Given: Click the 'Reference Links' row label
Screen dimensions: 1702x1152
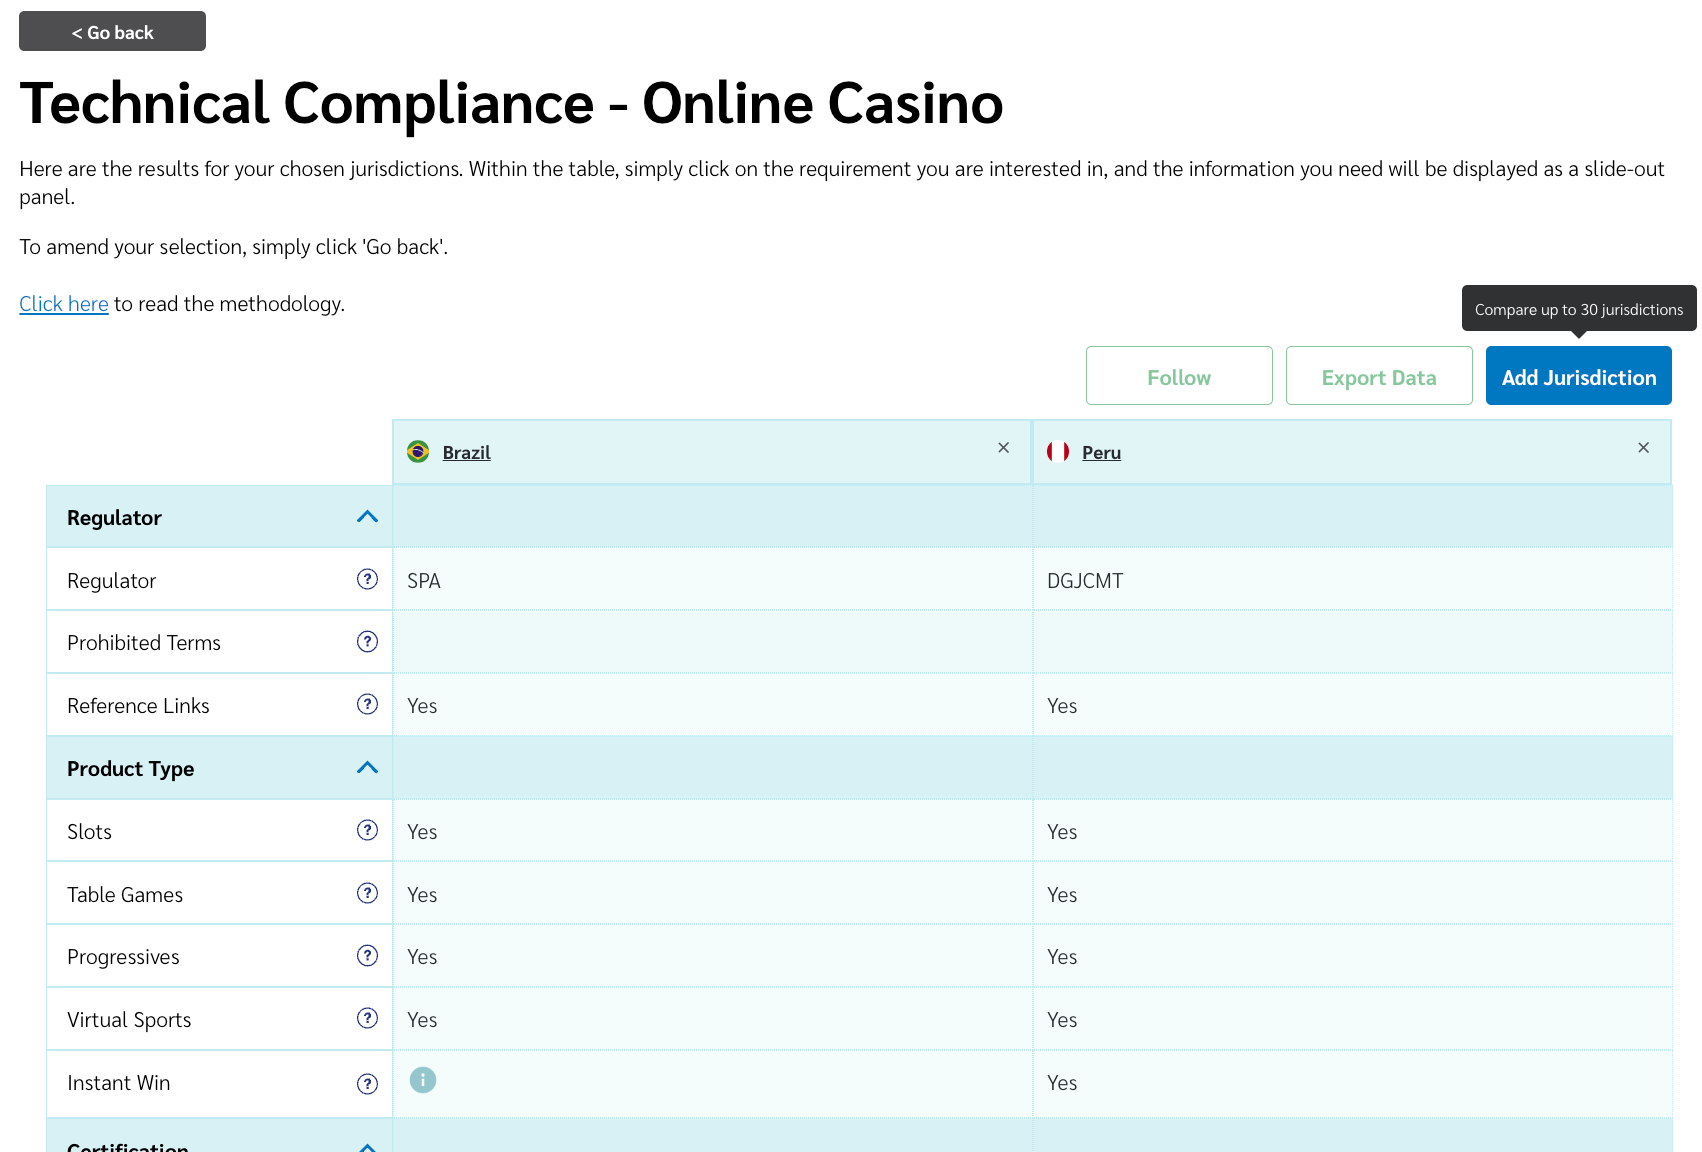Looking at the screenshot, I should tap(138, 706).
